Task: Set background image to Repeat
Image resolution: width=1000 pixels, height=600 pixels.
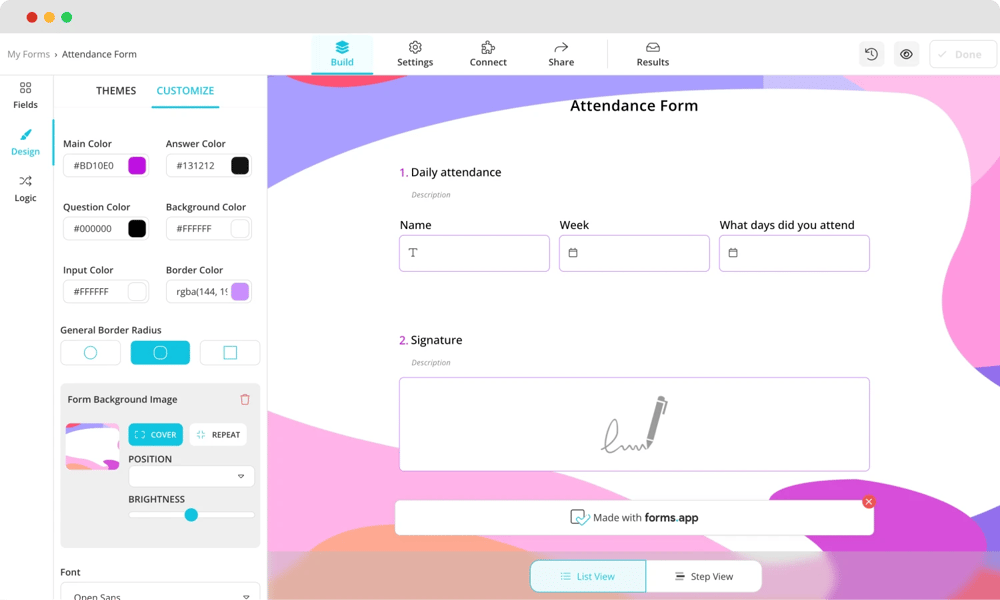Action: (x=218, y=435)
